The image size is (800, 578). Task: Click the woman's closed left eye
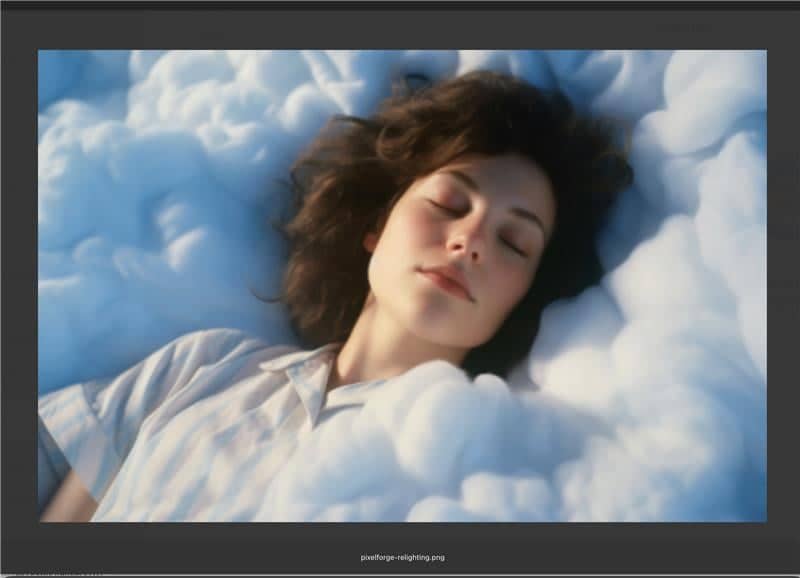tap(511, 245)
